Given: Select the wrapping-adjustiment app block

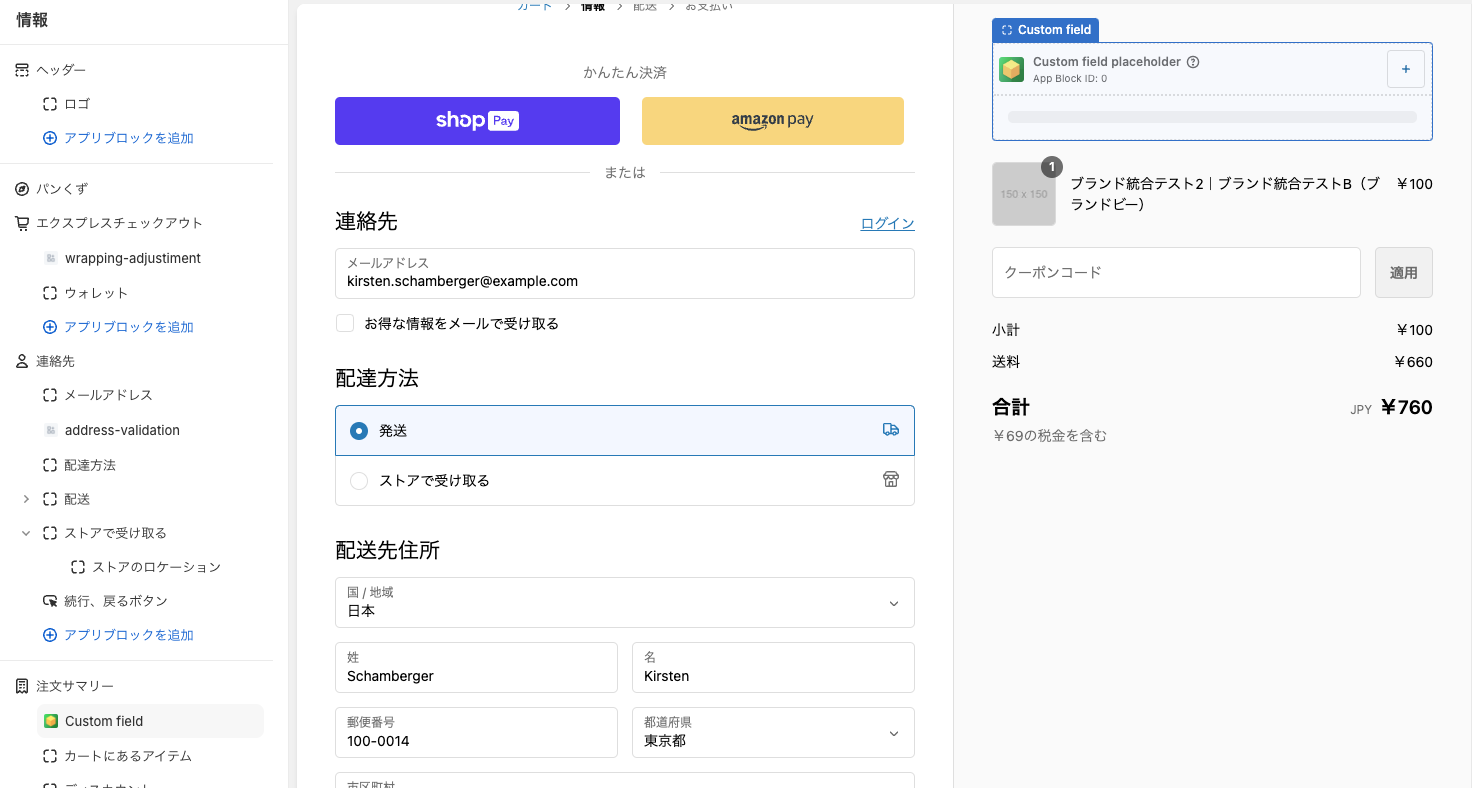Looking at the screenshot, I should 132,258.
